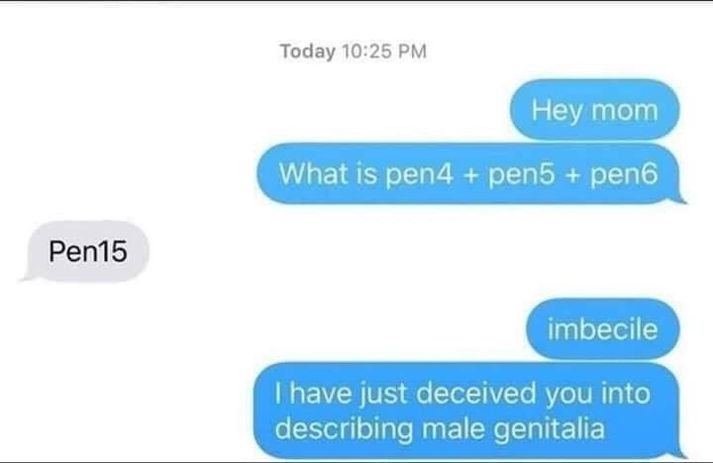Tap the "imbecile" message bubble

(603, 329)
